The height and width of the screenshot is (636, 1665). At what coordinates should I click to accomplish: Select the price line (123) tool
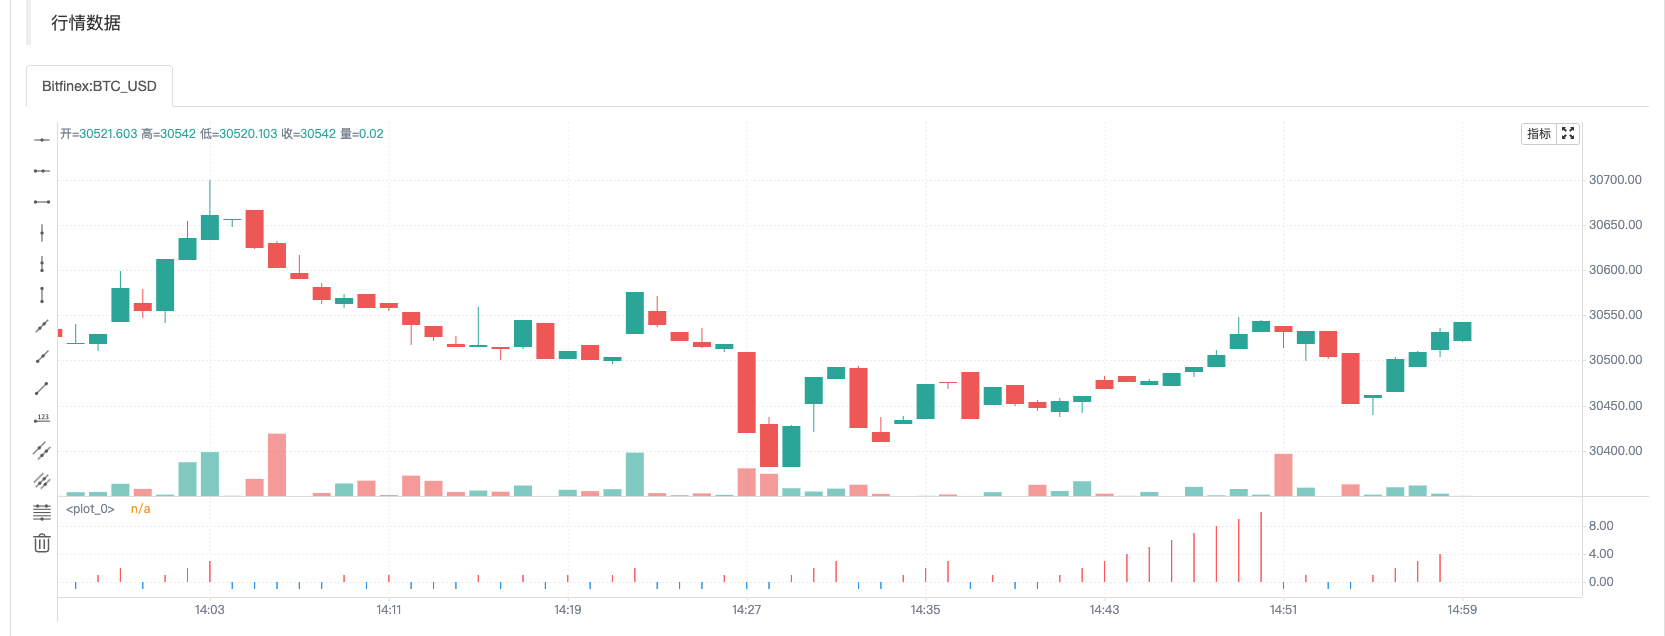click(42, 419)
